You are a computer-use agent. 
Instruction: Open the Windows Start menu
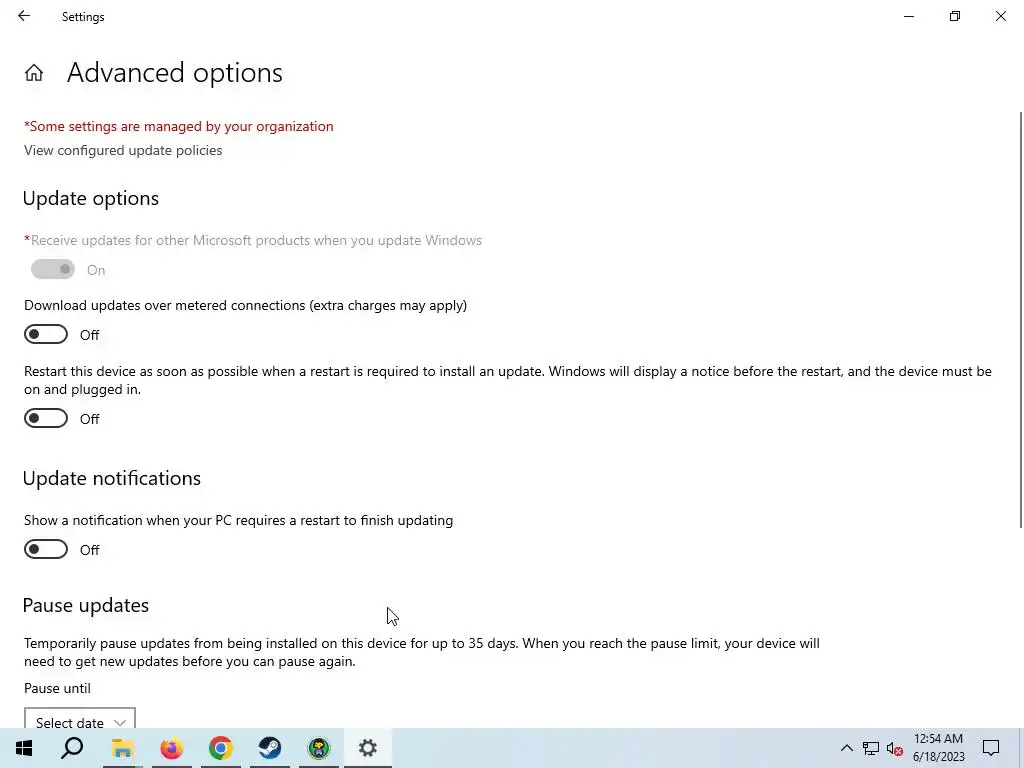(24, 748)
